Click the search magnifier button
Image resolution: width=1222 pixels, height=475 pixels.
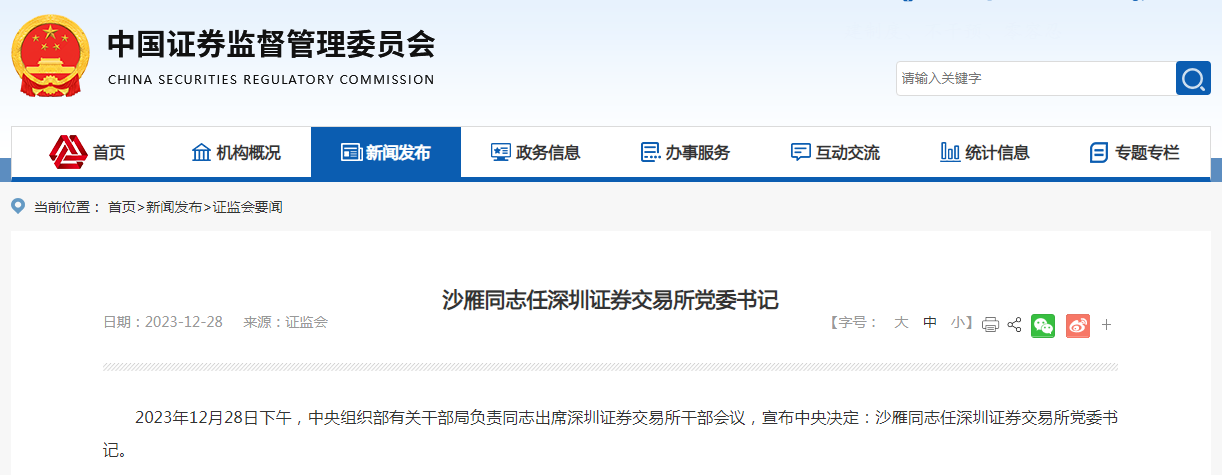pyautogui.click(x=1193, y=78)
